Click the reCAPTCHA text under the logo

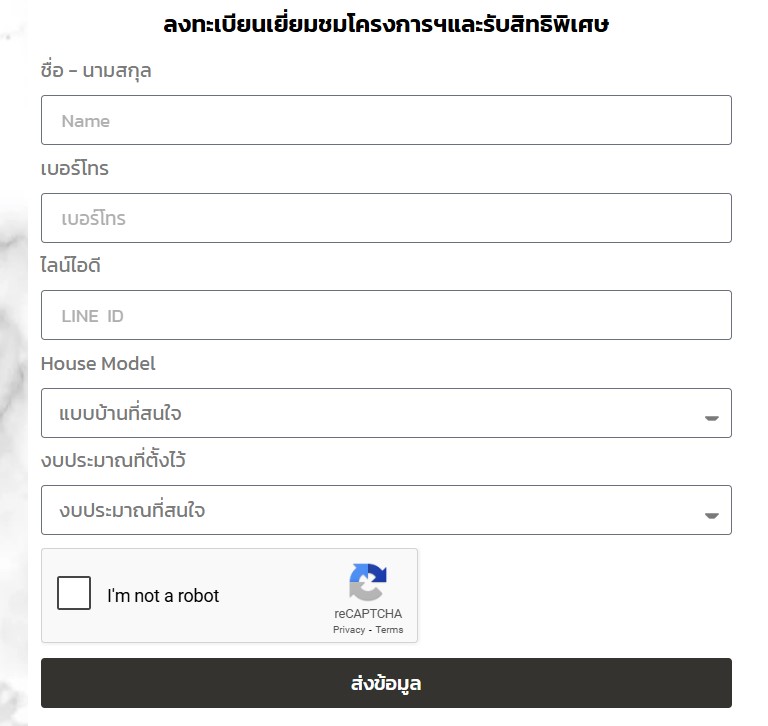pyautogui.click(x=368, y=614)
